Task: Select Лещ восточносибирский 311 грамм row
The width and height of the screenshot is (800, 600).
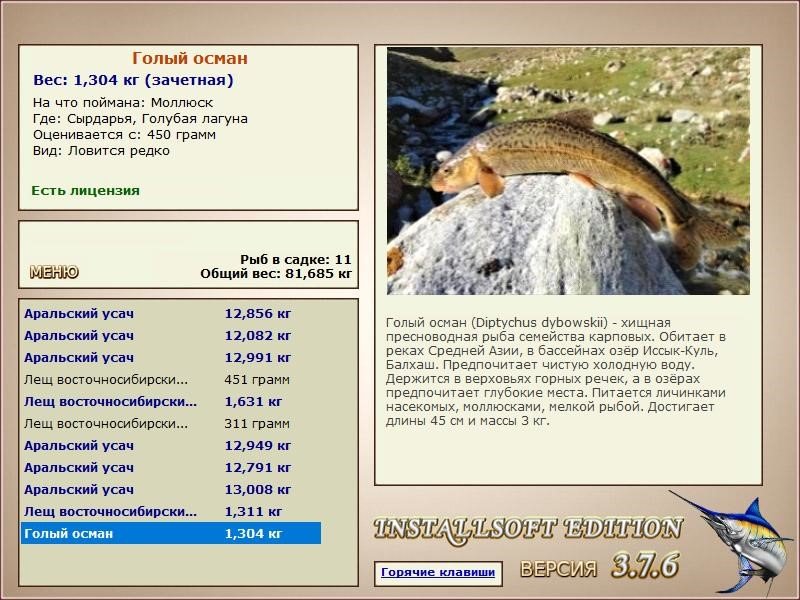Action: click(x=171, y=423)
